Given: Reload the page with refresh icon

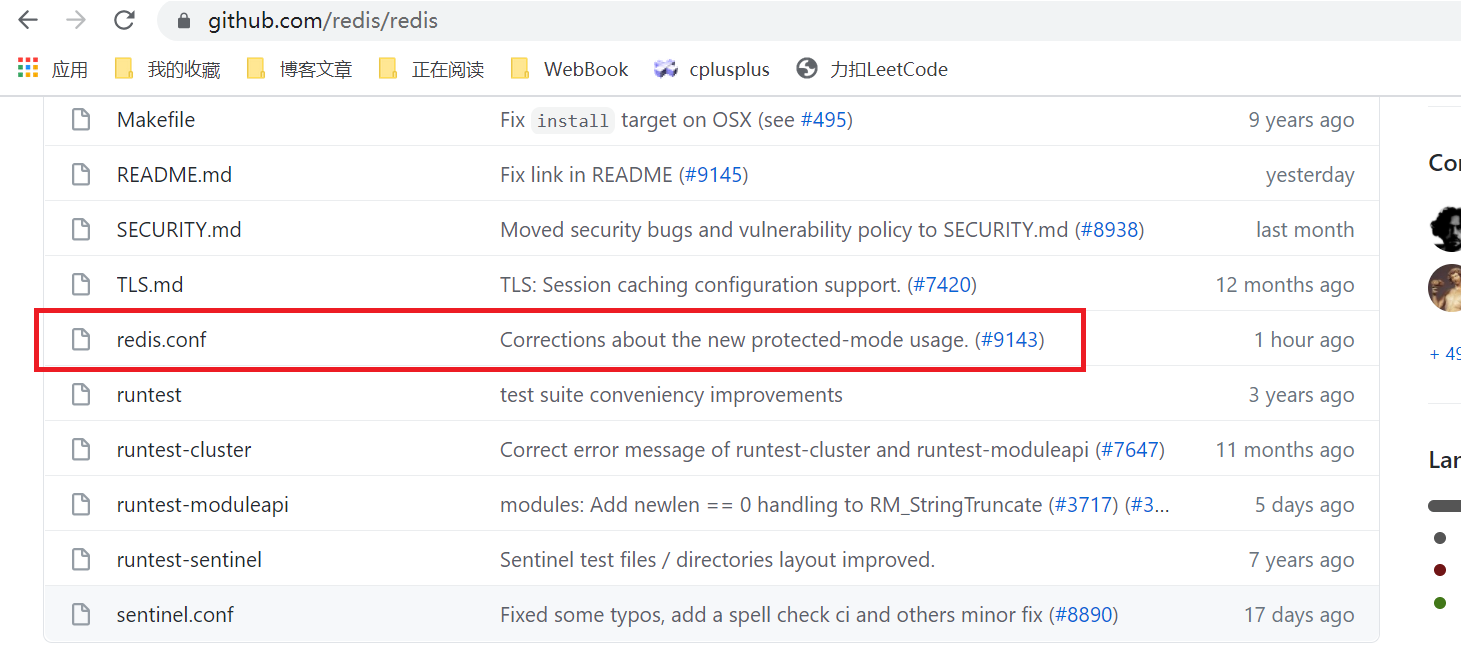Looking at the screenshot, I should (124, 20).
